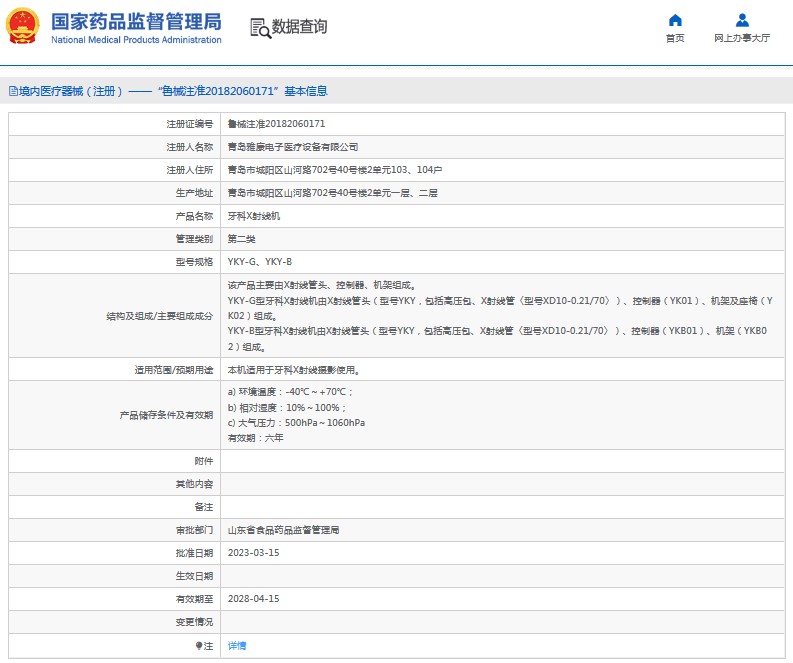Select expiry date 2028-04-15
793x663 pixels.
[253, 599]
